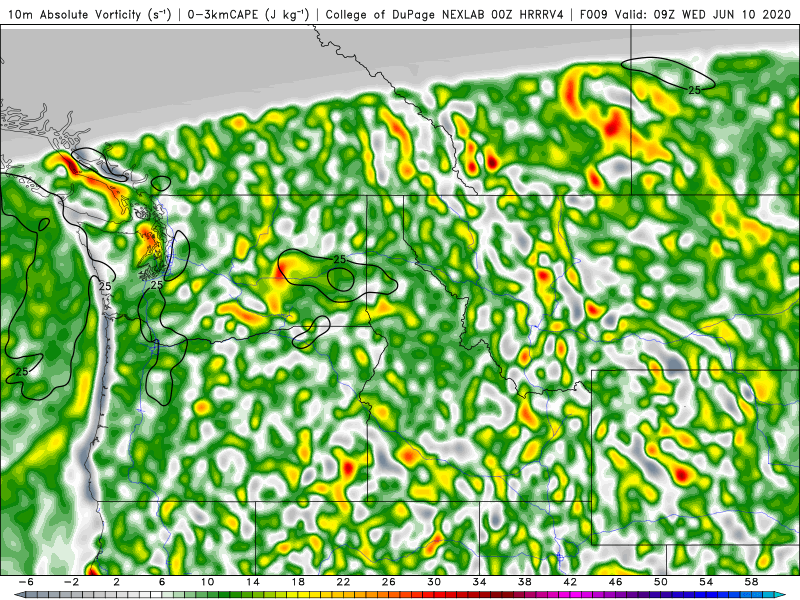Click the 18 label on the color scale
Screen dimensions: 800x600
(298, 582)
